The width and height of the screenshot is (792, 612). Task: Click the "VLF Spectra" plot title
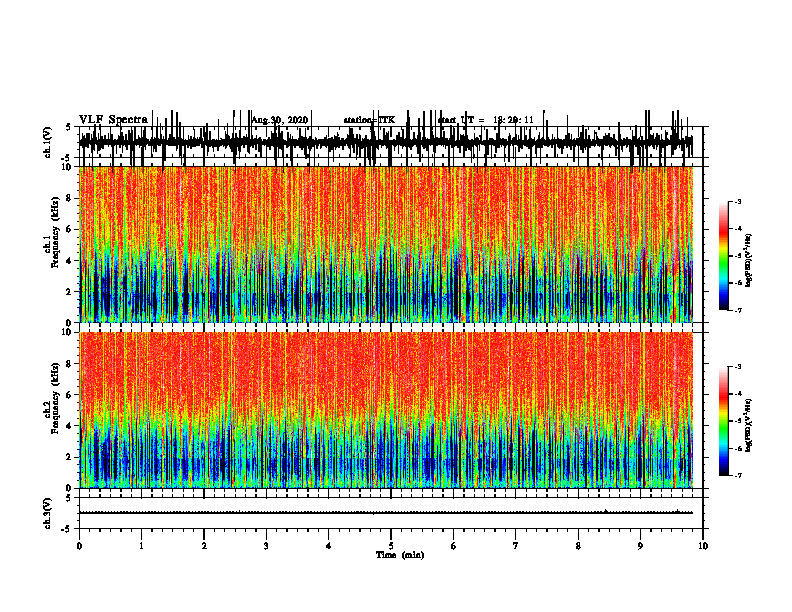113,119
